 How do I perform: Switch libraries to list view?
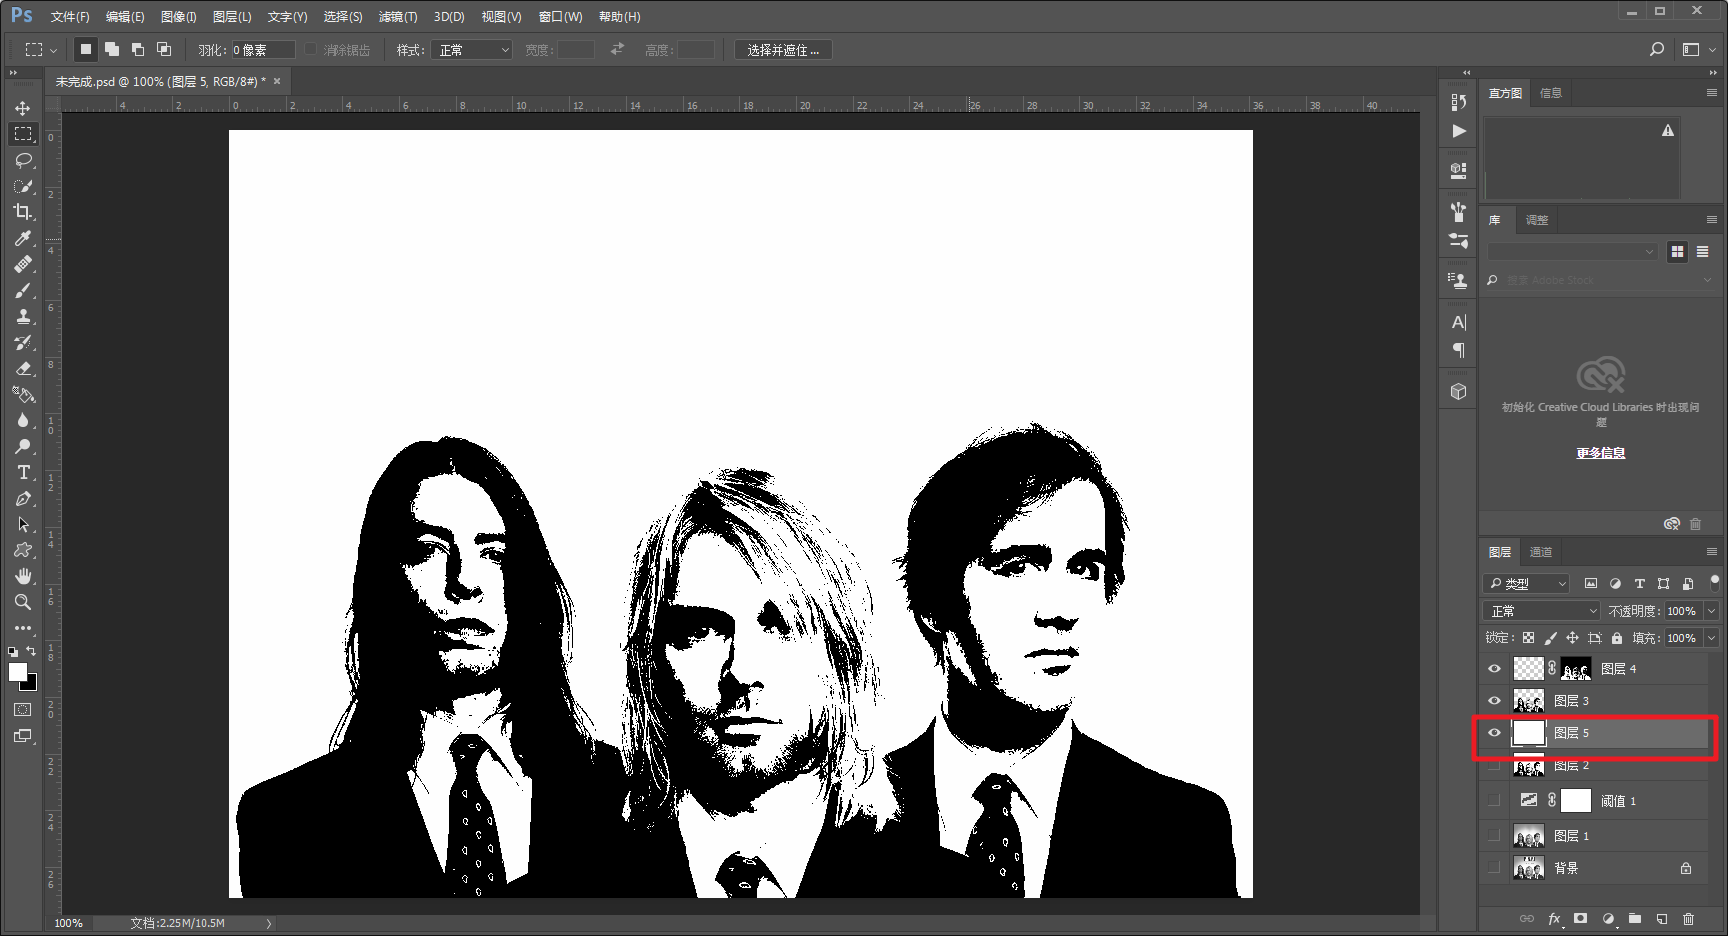click(1702, 252)
